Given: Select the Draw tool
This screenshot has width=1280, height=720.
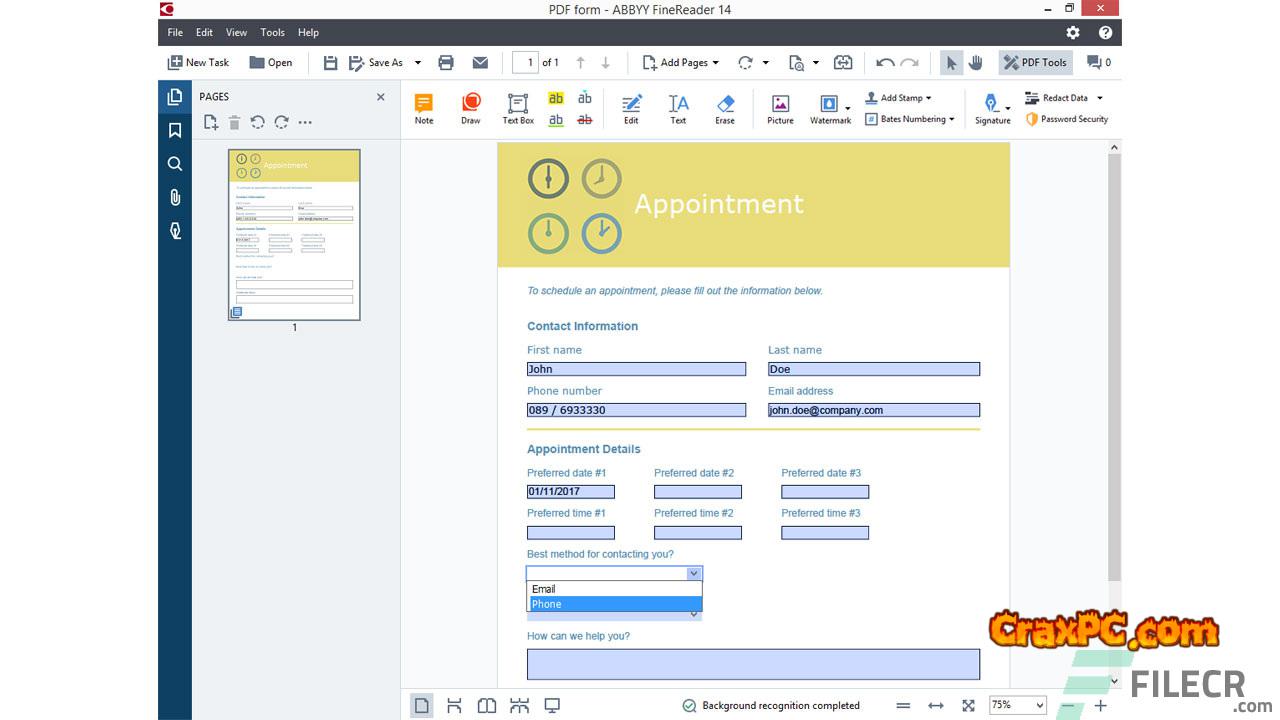Looking at the screenshot, I should coord(470,108).
